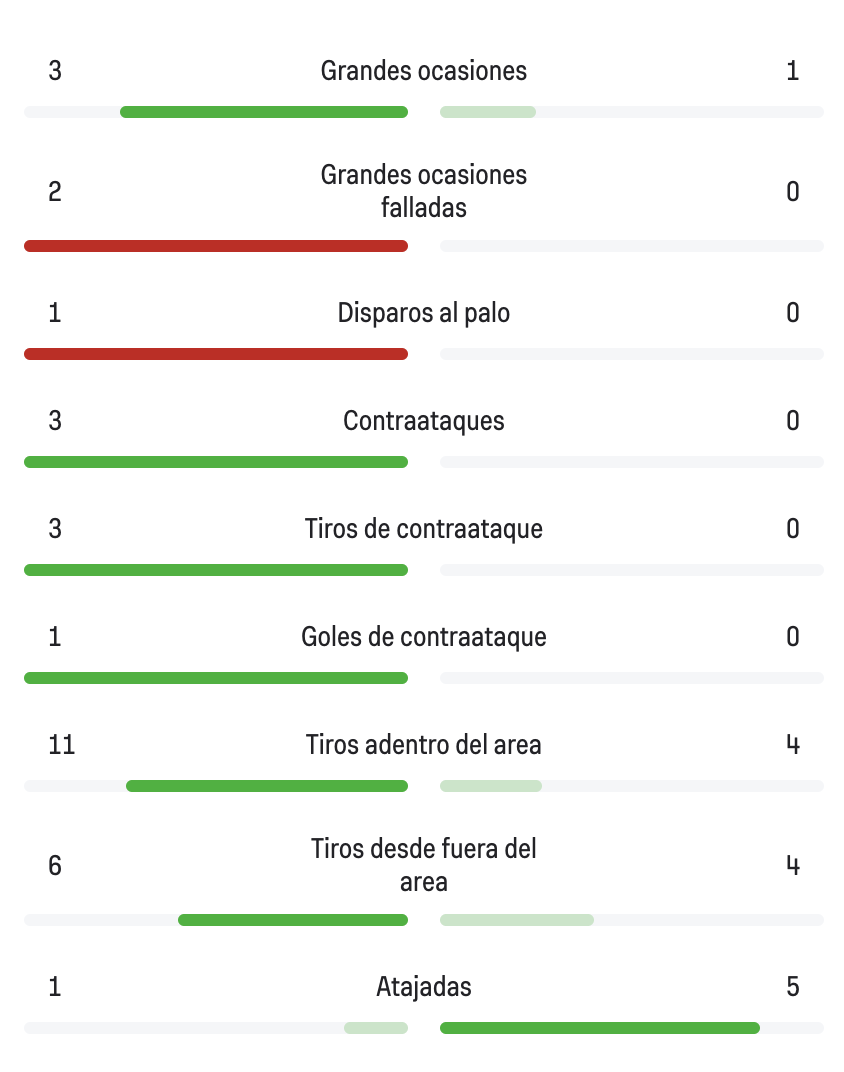844x1072 pixels.
Task: Click the "Tiros desde fuera del area" label
Action: pos(423,865)
